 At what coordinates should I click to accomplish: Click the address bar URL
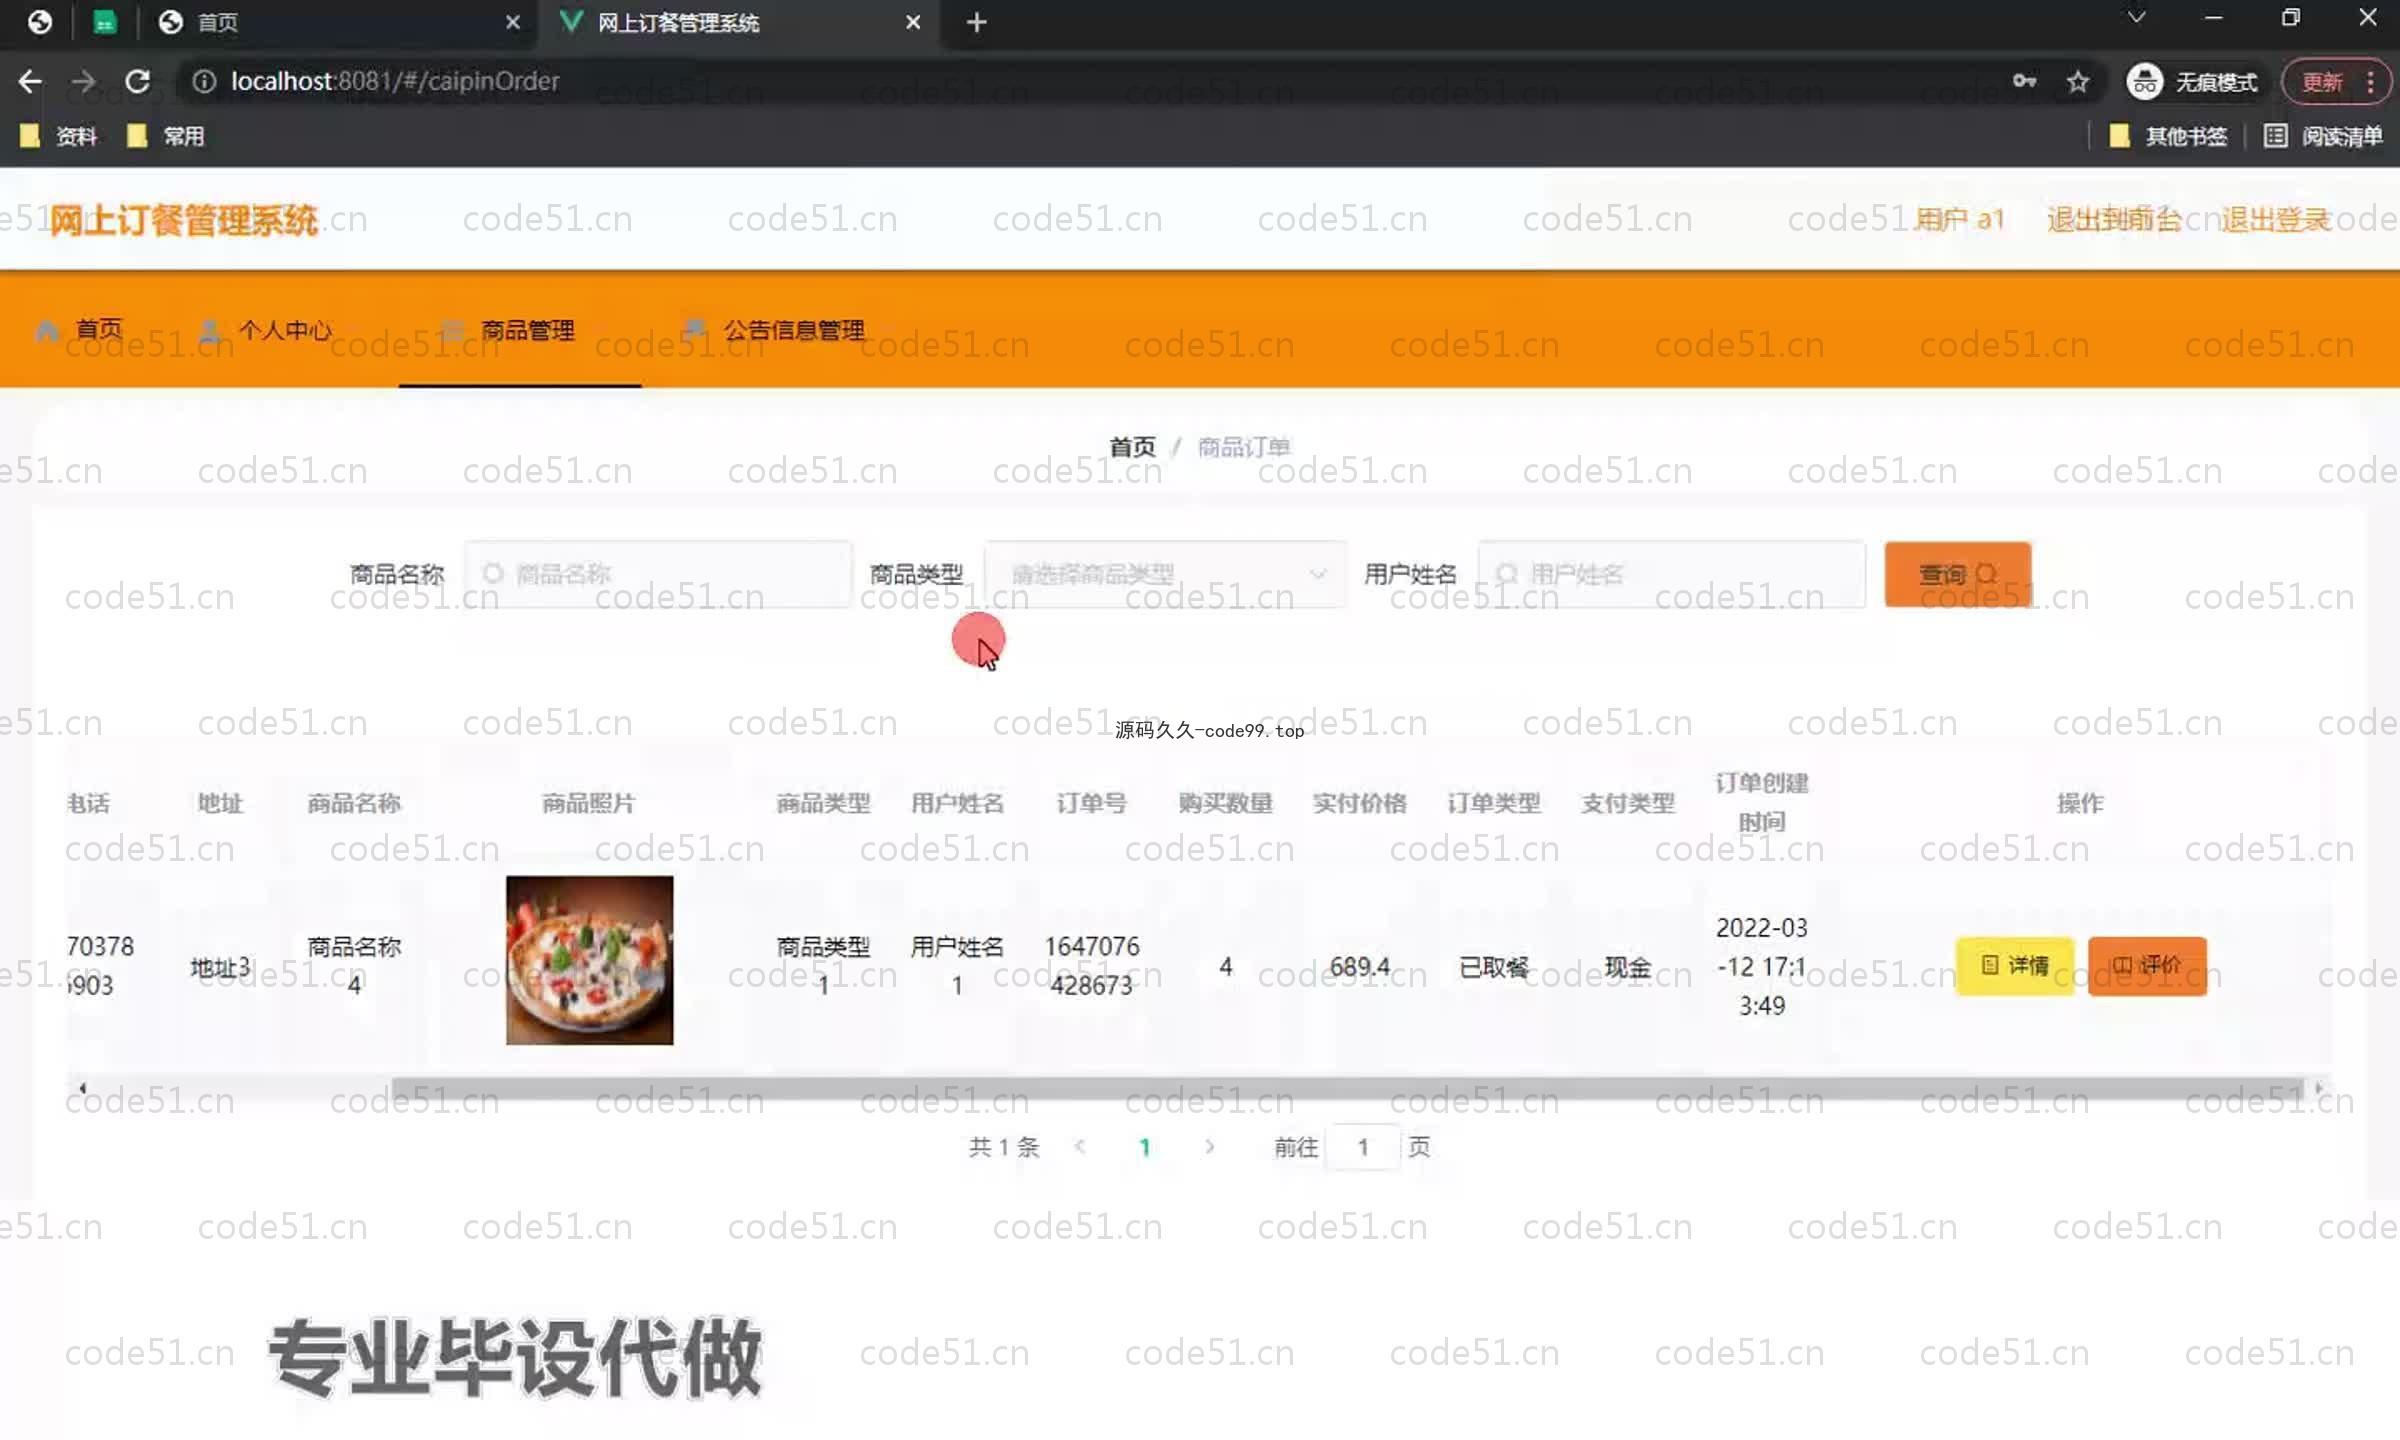pos(395,81)
